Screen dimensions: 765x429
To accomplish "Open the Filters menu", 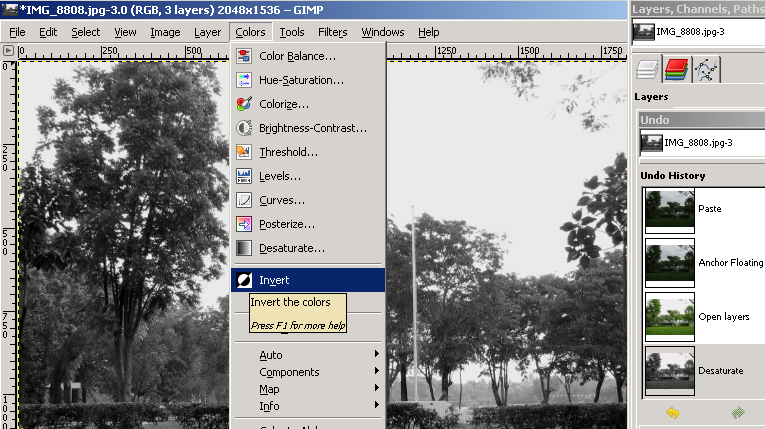I will click(333, 32).
